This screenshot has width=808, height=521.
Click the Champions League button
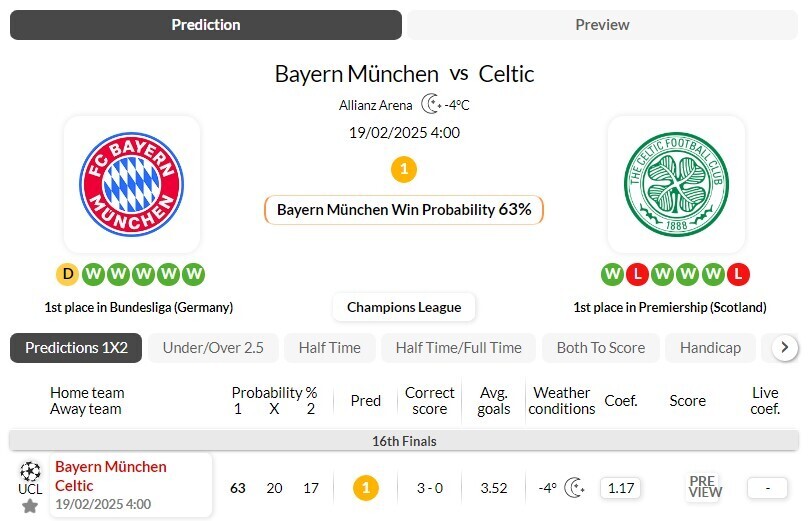pos(404,307)
